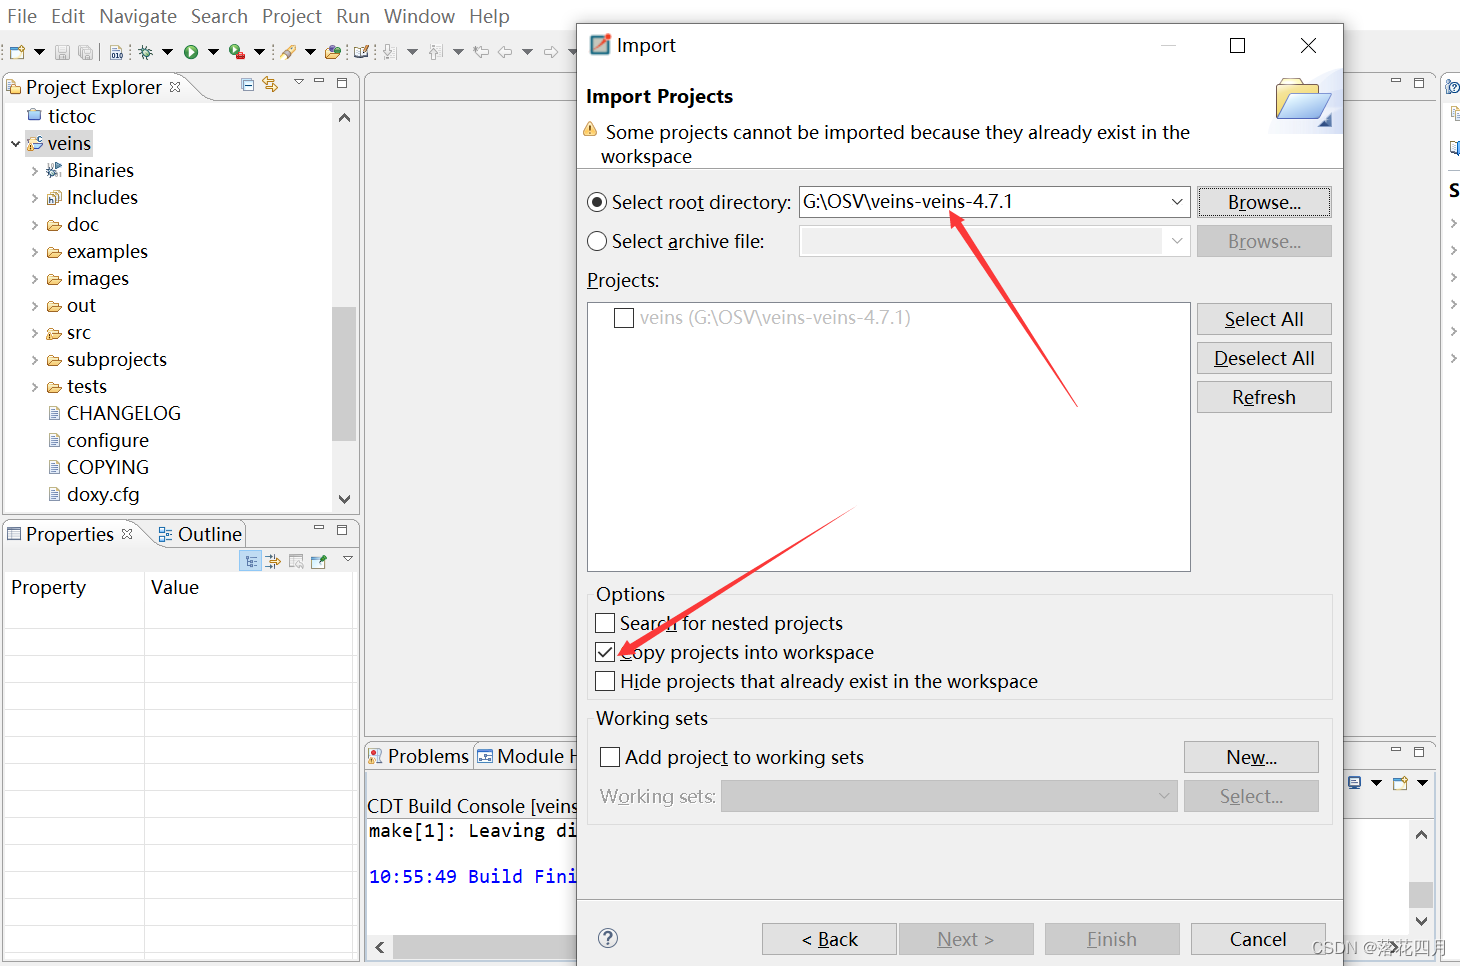Click the New working set button
1460x966 pixels.
pos(1251,757)
